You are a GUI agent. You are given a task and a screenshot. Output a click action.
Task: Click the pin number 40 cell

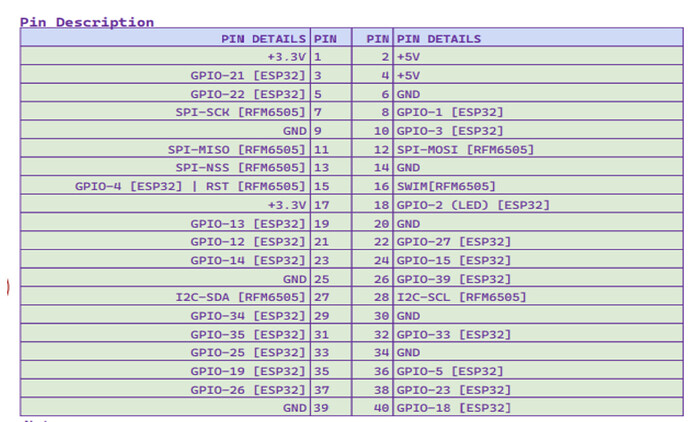(x=380, y=407)
